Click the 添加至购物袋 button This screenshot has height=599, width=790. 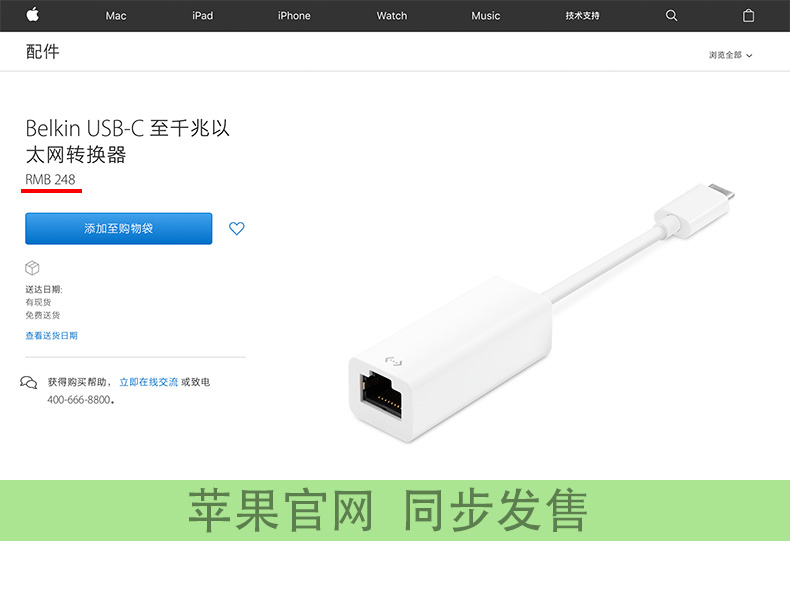[x=119, y=229]
